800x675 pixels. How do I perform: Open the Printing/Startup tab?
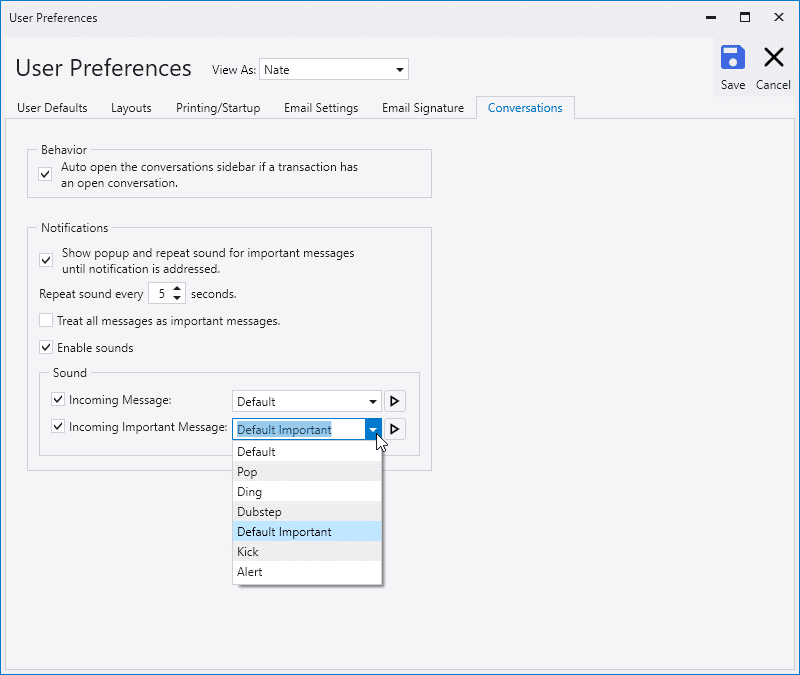(218, 108)
